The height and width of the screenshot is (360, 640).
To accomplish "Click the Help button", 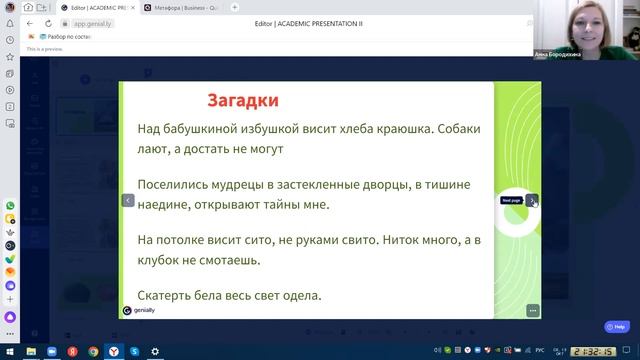I will click(x=617, y=327).
